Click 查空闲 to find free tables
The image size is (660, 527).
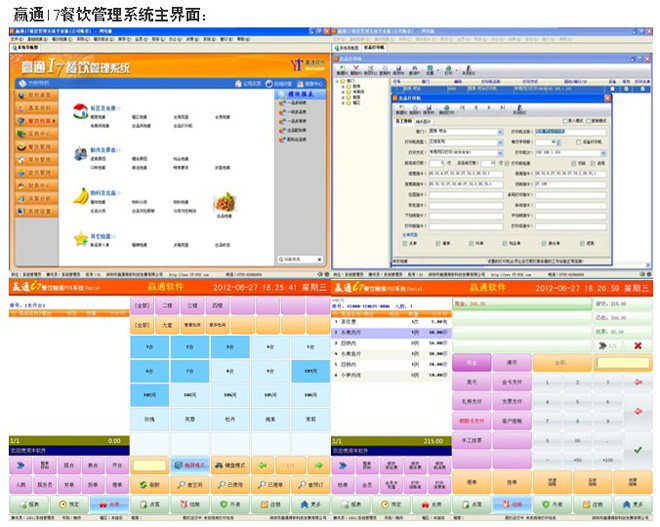pos(190,485)
